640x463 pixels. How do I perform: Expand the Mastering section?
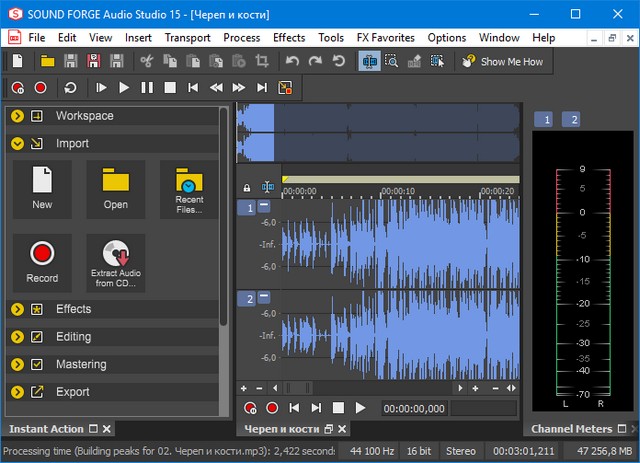(x=18, y=365)
